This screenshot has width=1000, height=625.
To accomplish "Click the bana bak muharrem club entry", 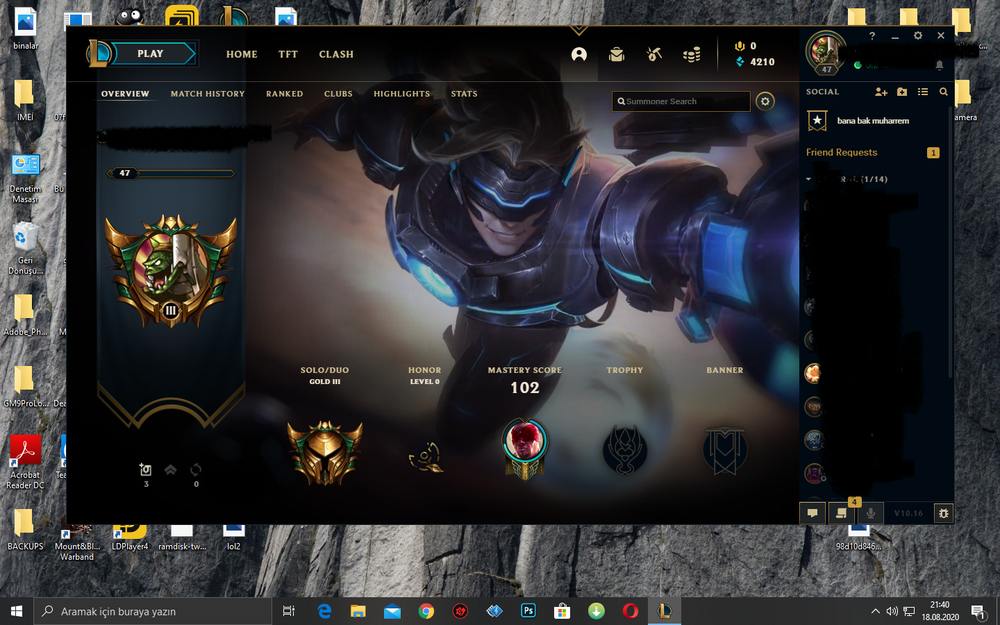I will pos(872,121).
